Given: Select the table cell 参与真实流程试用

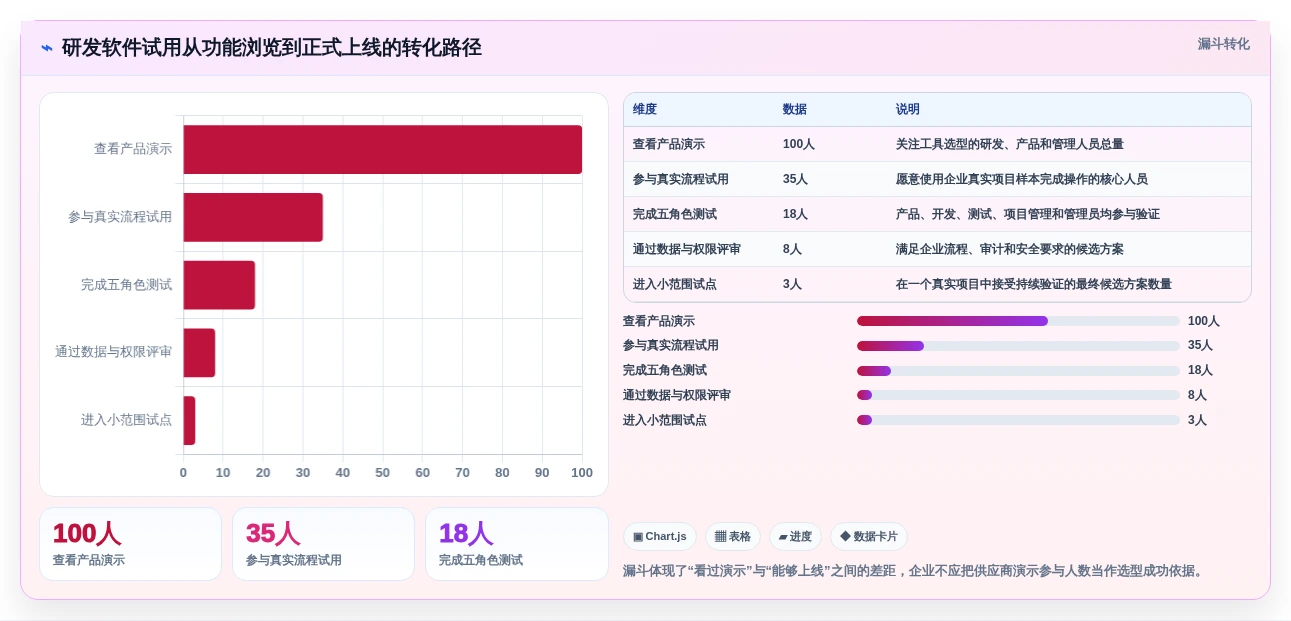Looking at the screenshot, I should pyautogui.click(x=681, y=179).
